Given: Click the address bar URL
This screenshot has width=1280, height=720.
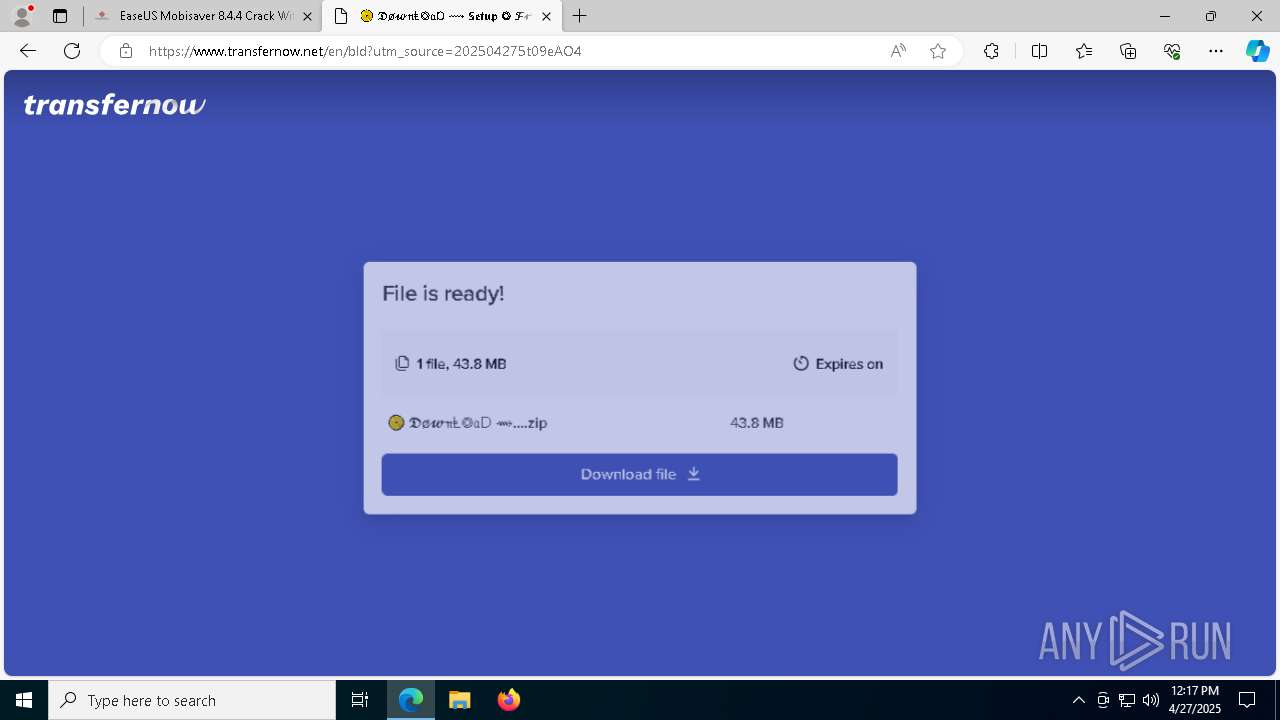Looking at the screenshot, I should (x=365, y=51).
